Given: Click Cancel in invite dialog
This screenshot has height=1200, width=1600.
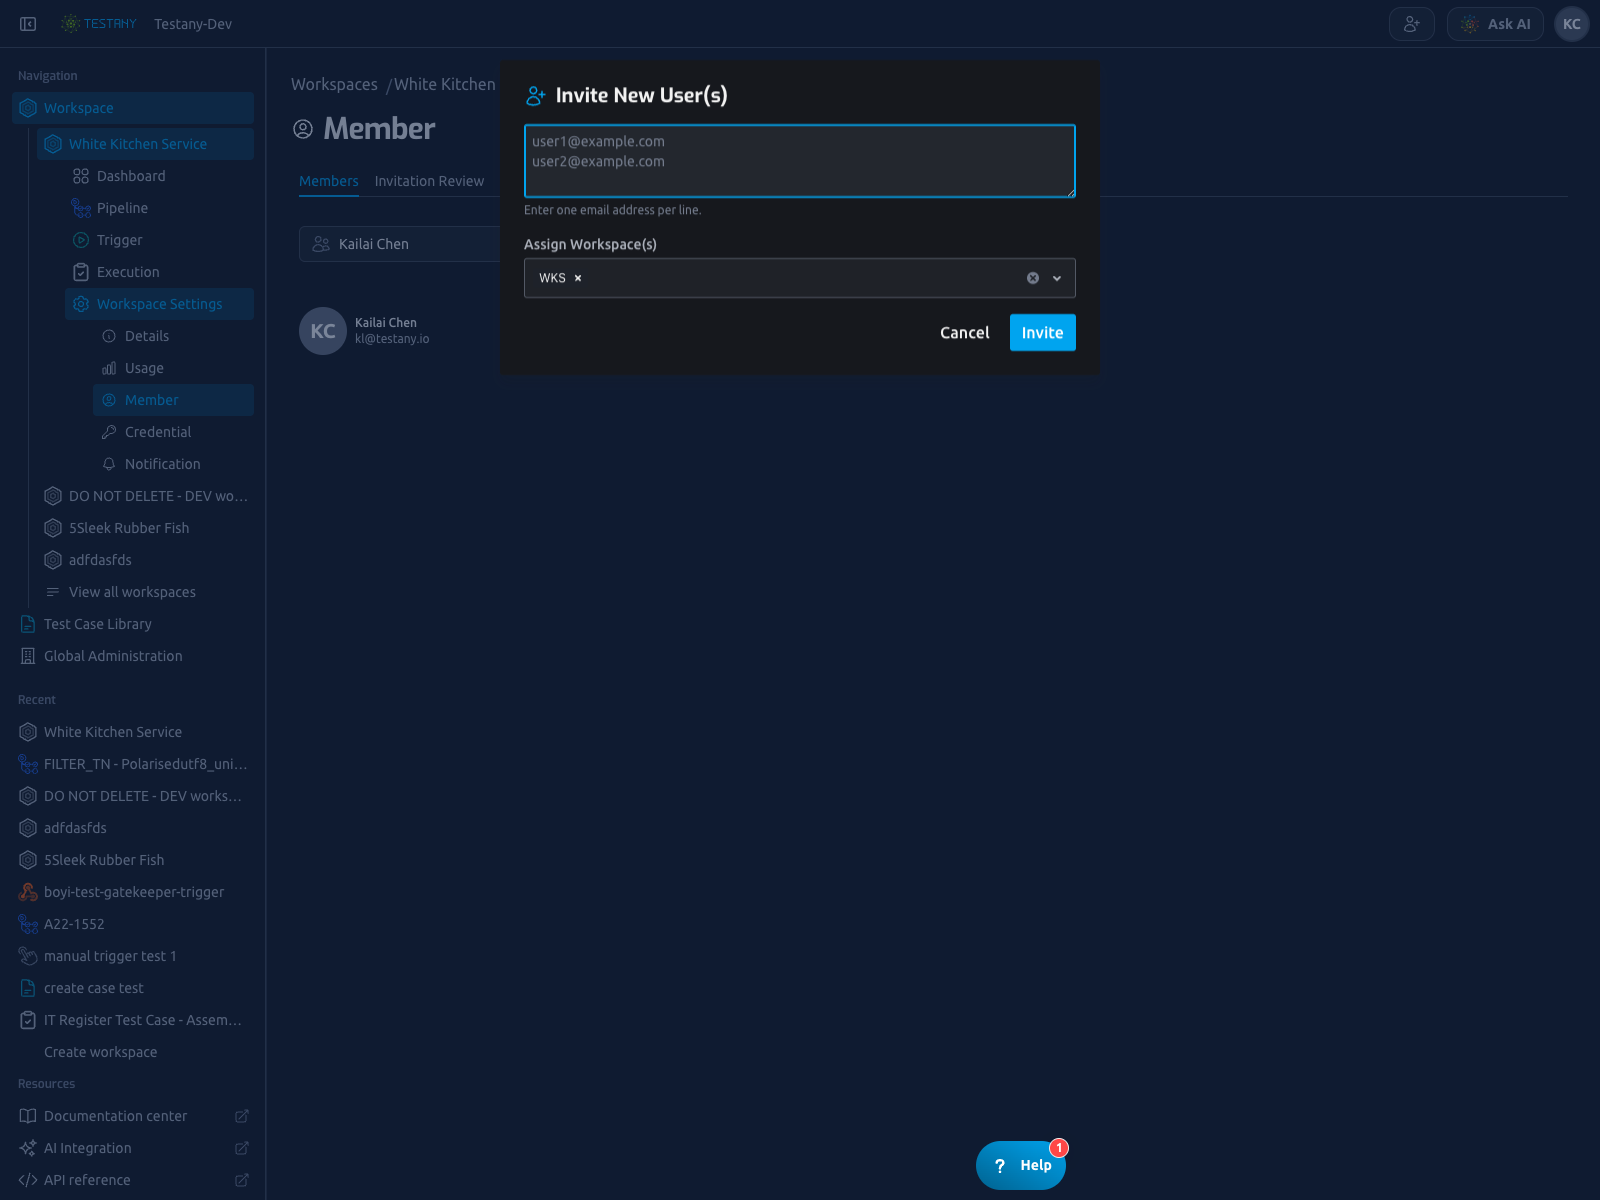Looking at the screenshot, I should tap(964, 333).
